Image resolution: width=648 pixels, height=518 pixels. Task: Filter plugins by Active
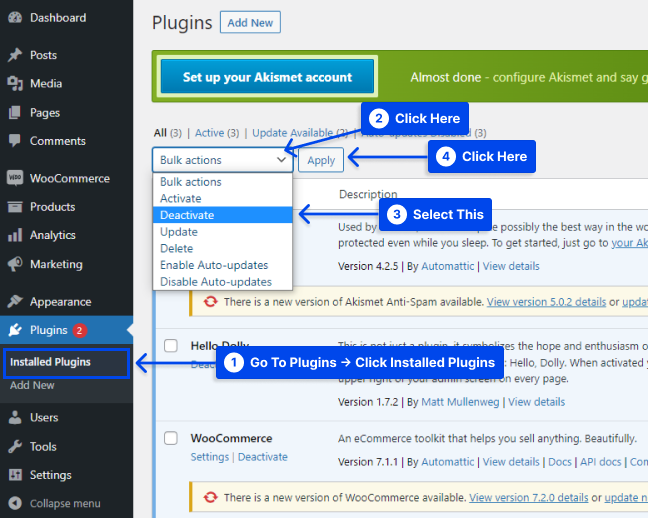click(209, 133)
